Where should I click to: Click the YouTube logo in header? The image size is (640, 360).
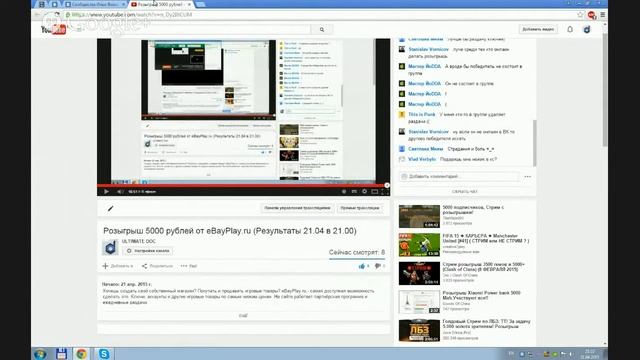(x=53, y=29)
